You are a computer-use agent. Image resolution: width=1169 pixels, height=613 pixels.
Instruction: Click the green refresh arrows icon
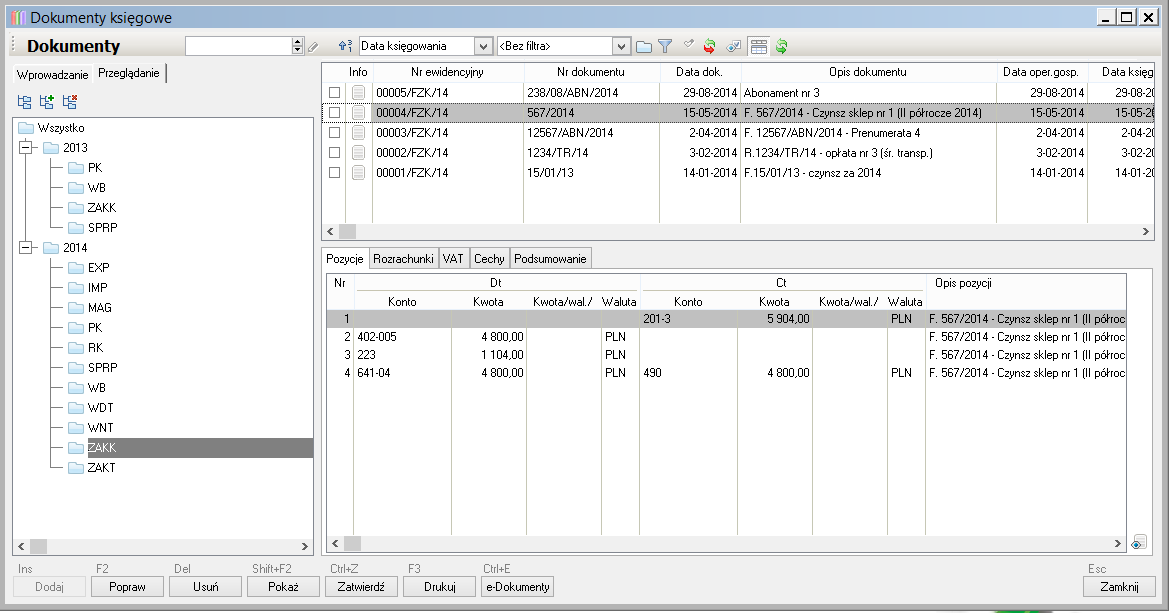(781, 46)
